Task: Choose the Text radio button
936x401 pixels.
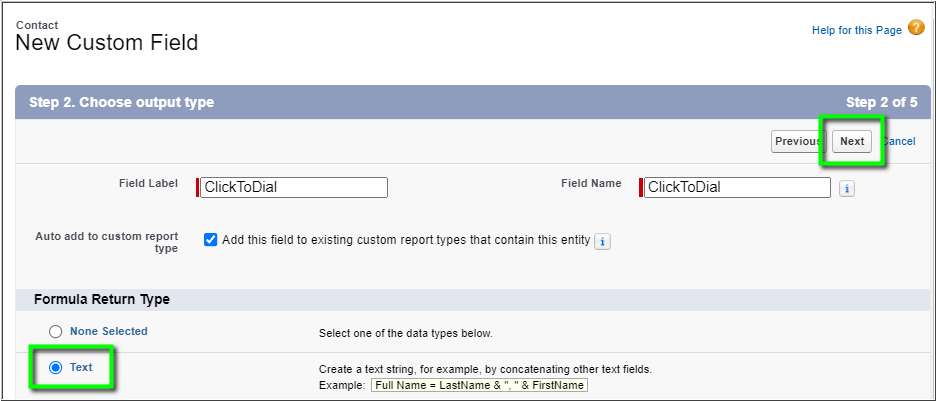Action: pyautogui.click(x=56, y=368)
